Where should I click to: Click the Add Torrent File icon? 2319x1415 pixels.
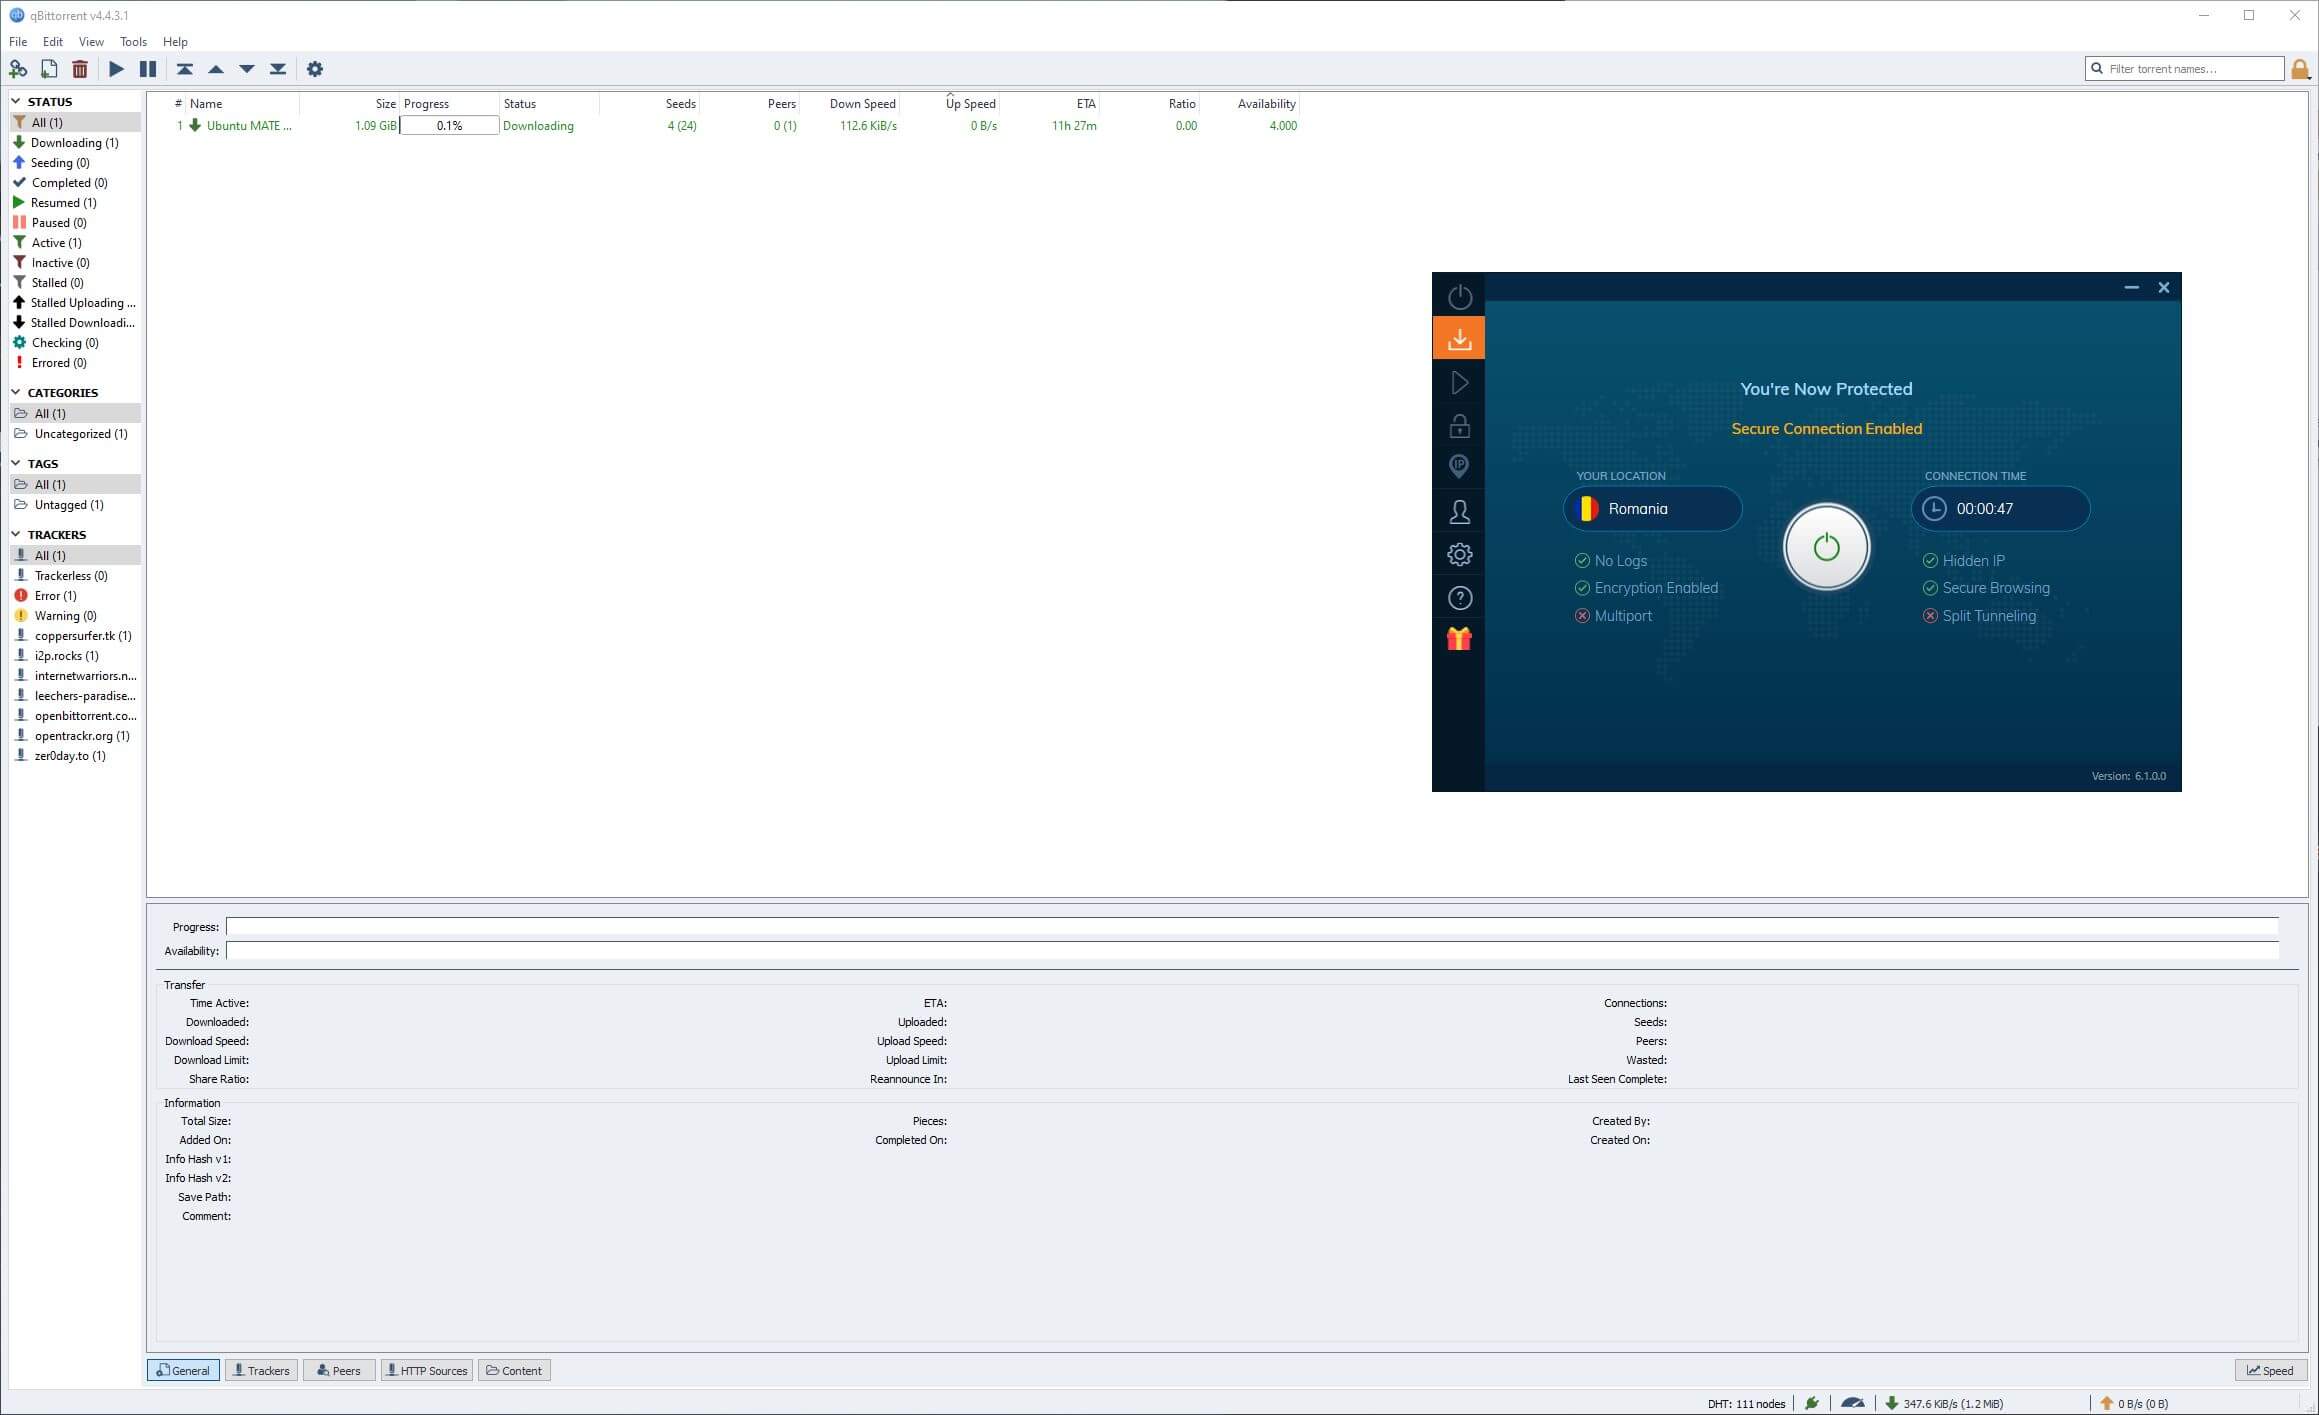pos(50,68)
